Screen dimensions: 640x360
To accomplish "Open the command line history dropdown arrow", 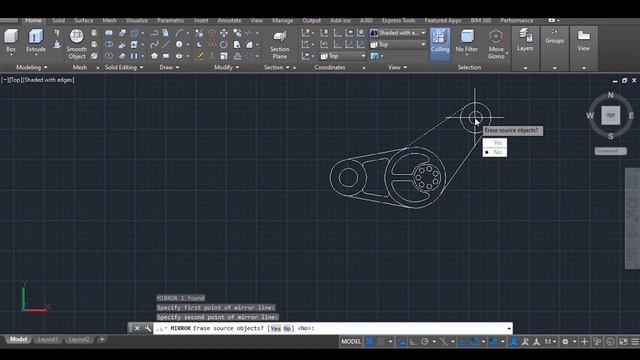I will coord(509,328).
